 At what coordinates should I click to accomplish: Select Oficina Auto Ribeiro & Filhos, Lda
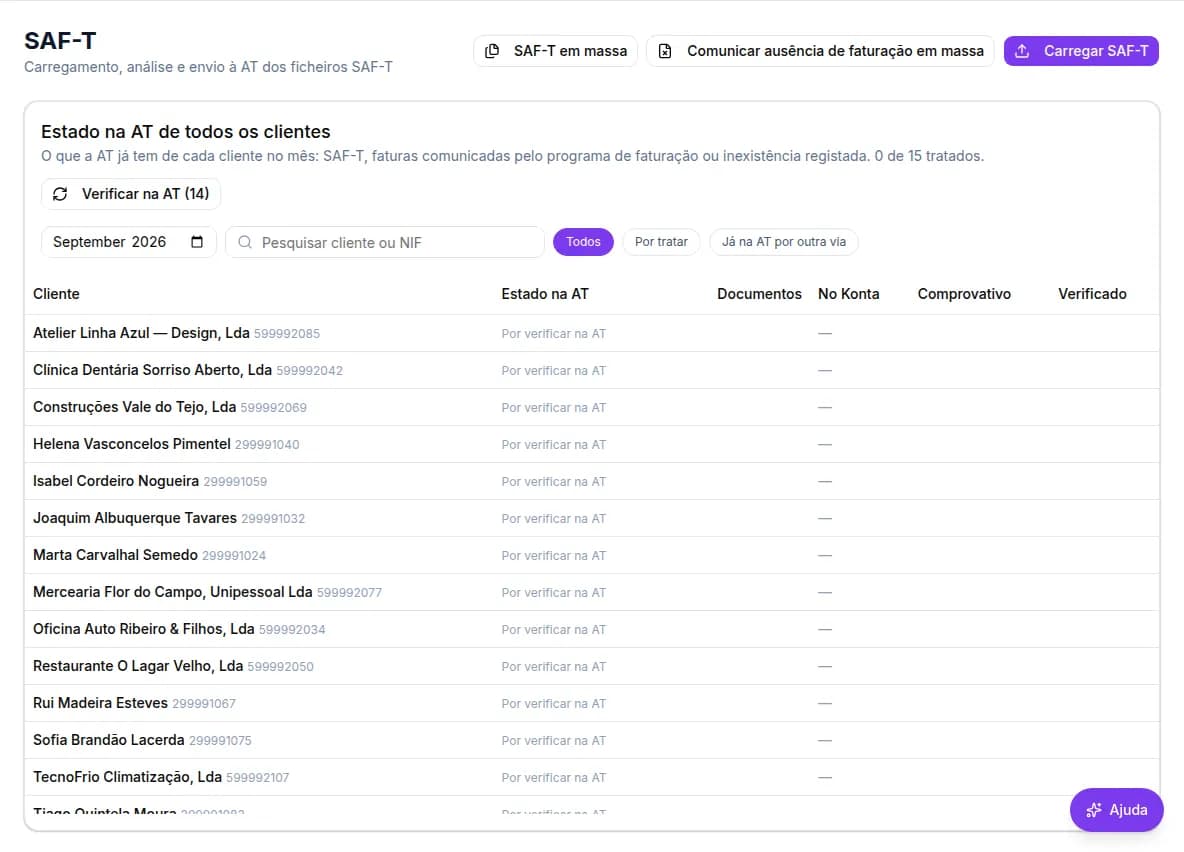[143, 629]
